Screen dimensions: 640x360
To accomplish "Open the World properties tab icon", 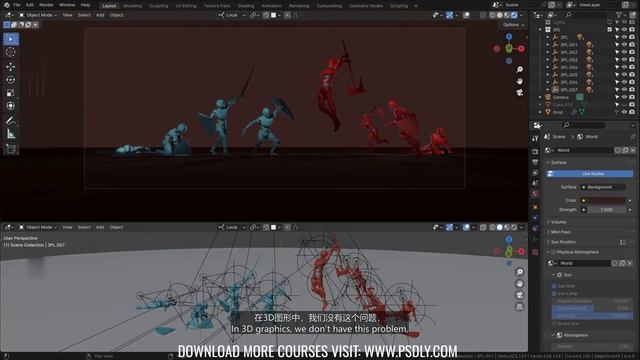I will (x=535, y=194).
